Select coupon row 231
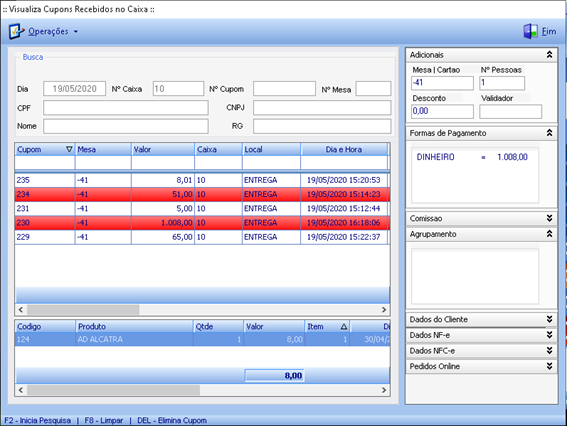This screenshot has width=567, height=426. pyautogui.click(x=202, y=208)
